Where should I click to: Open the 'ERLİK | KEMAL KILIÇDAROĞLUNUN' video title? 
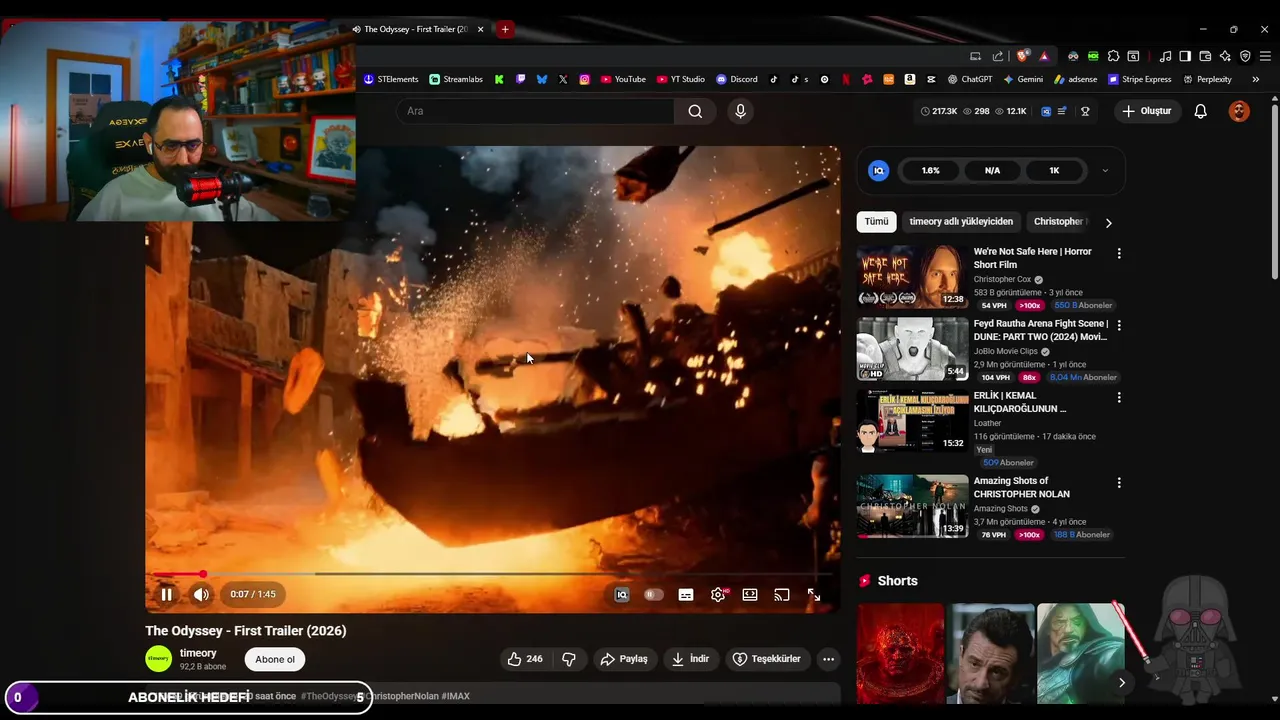click(1020, 402)
